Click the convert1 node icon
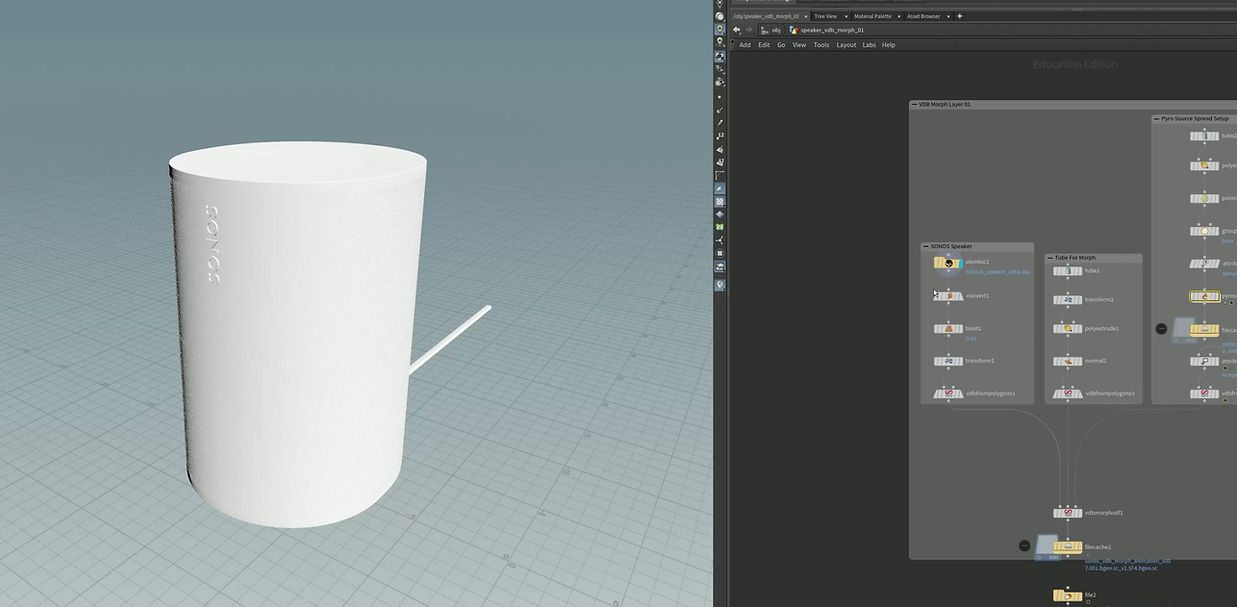This screenshot has width=1237, height=607. (947, 296)
